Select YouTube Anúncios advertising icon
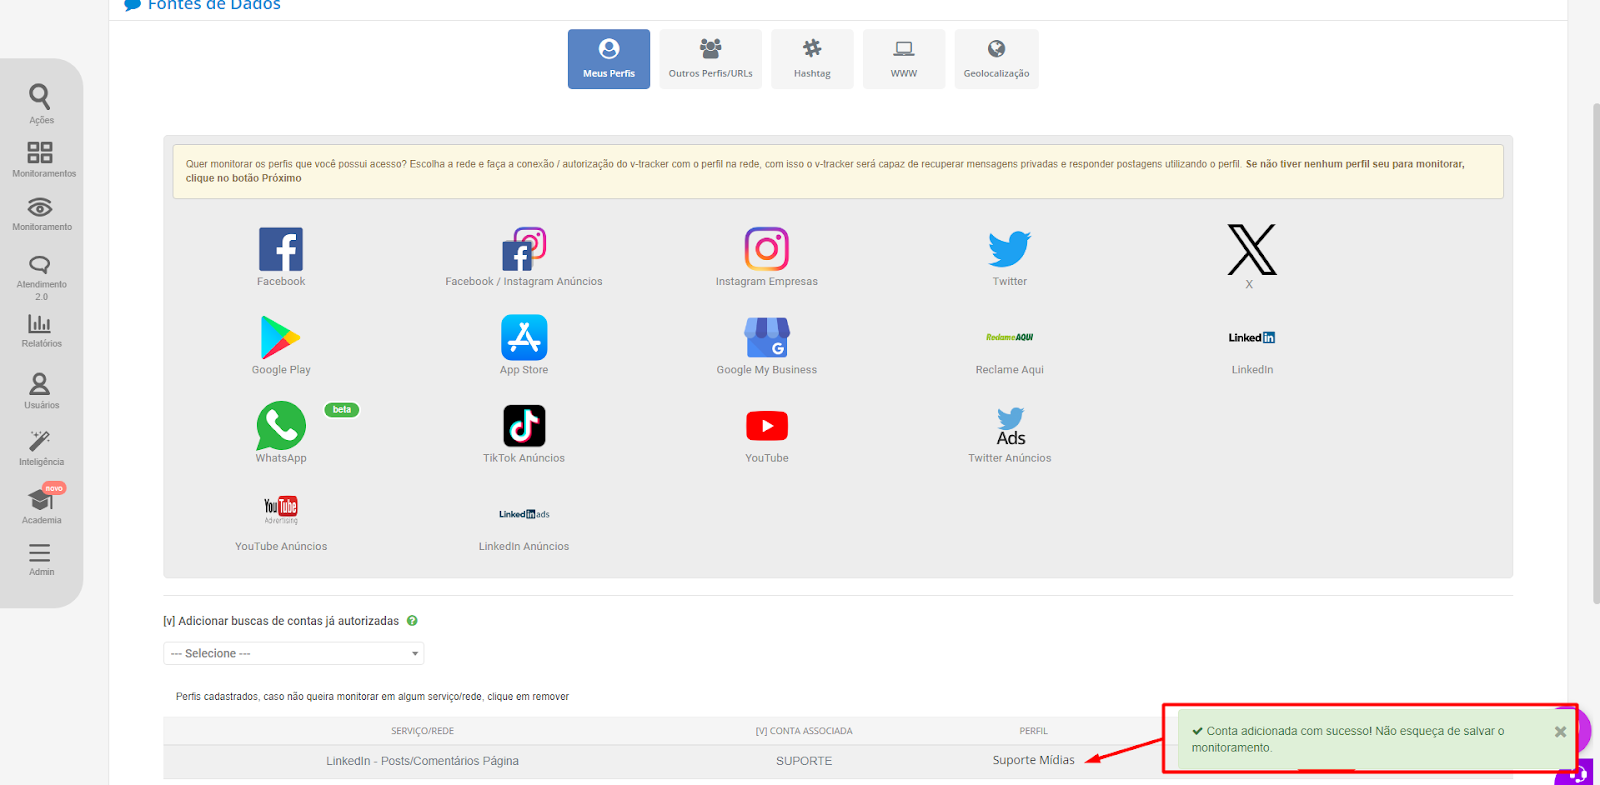Viewport: 1600px width, 785px height. [x=281, y=510]
